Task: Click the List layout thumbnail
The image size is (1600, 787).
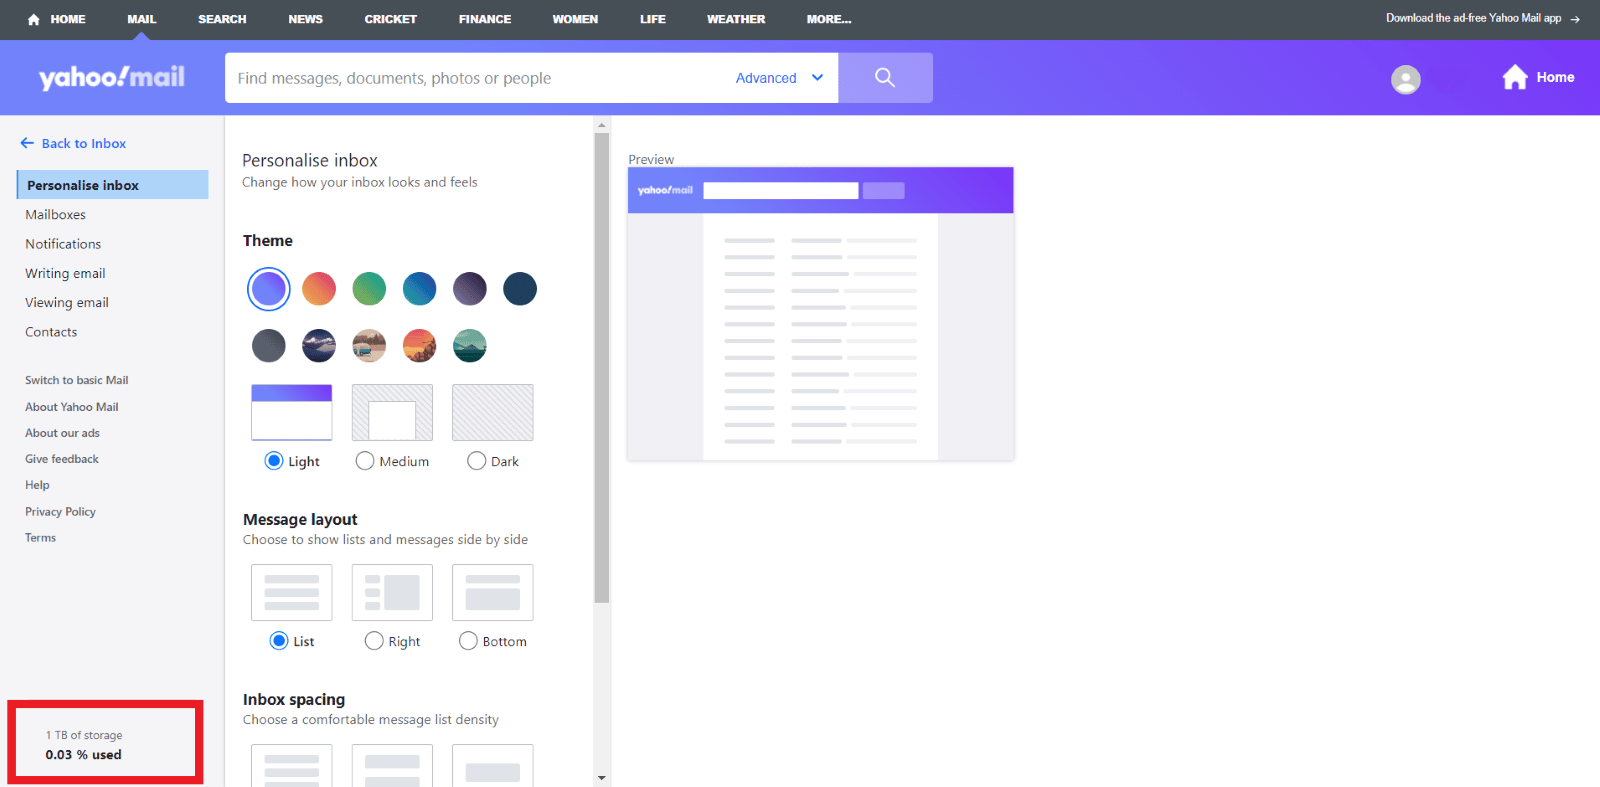Action: (x=292, y=592)
